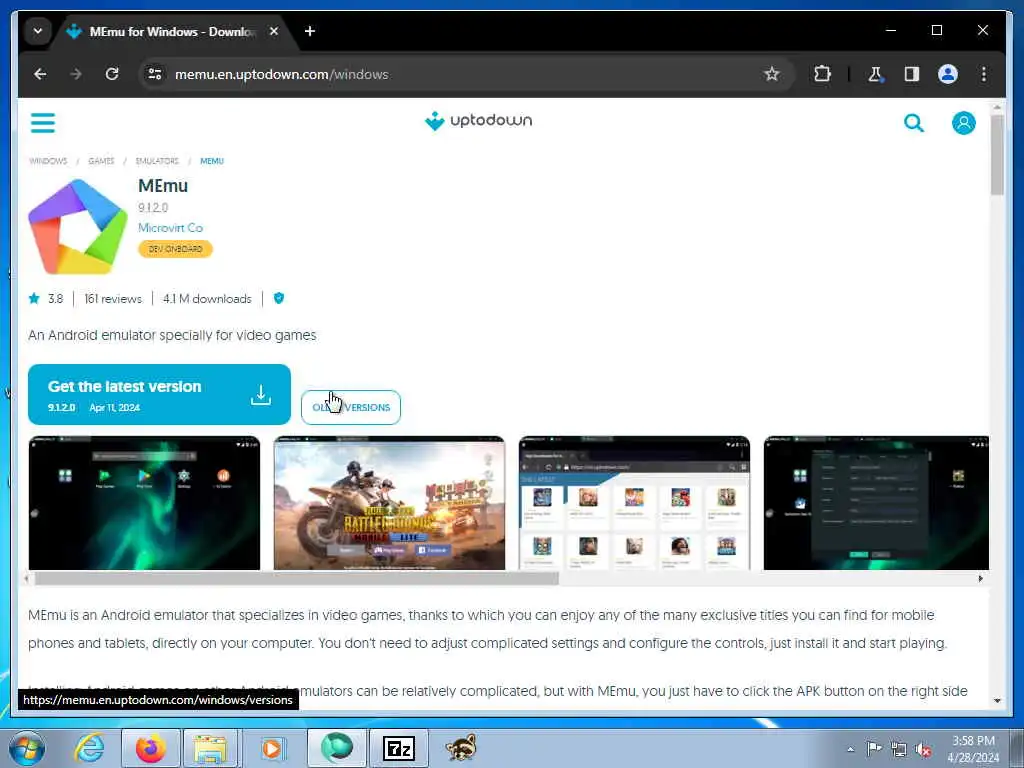Click the 4.1 M downloads text
The image size is (1024, 768).
coord(207,299)
